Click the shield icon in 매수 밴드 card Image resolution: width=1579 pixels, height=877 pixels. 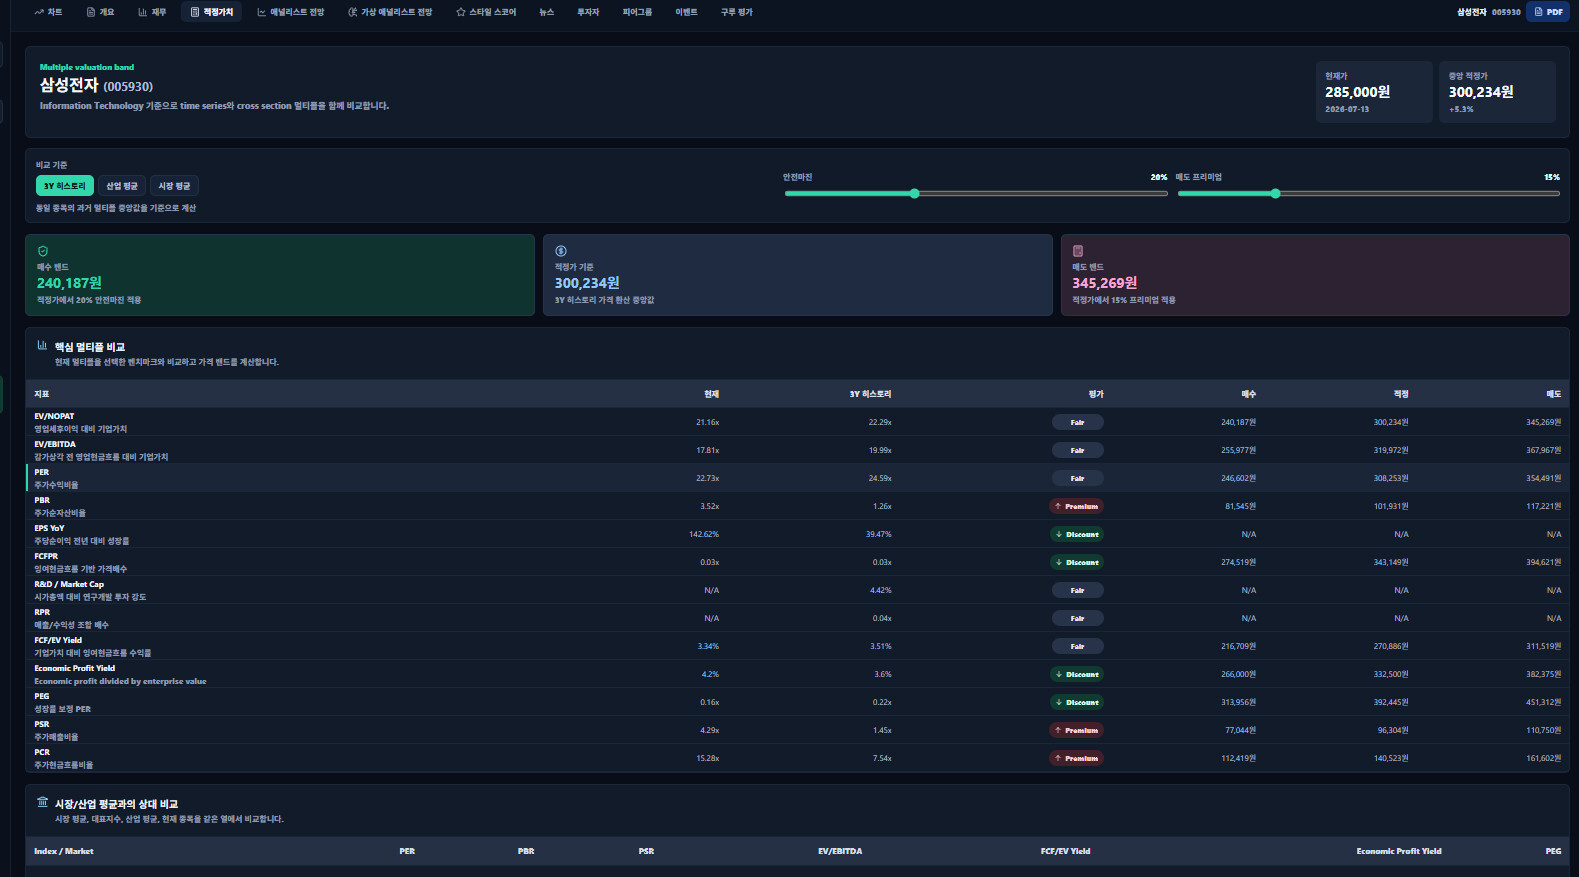pos(43,251)
